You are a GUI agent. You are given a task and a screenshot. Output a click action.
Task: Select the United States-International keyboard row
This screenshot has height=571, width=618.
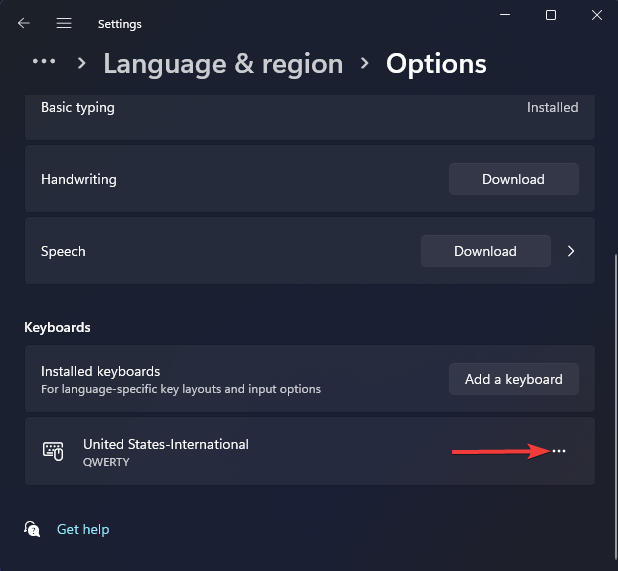point(310,451)
